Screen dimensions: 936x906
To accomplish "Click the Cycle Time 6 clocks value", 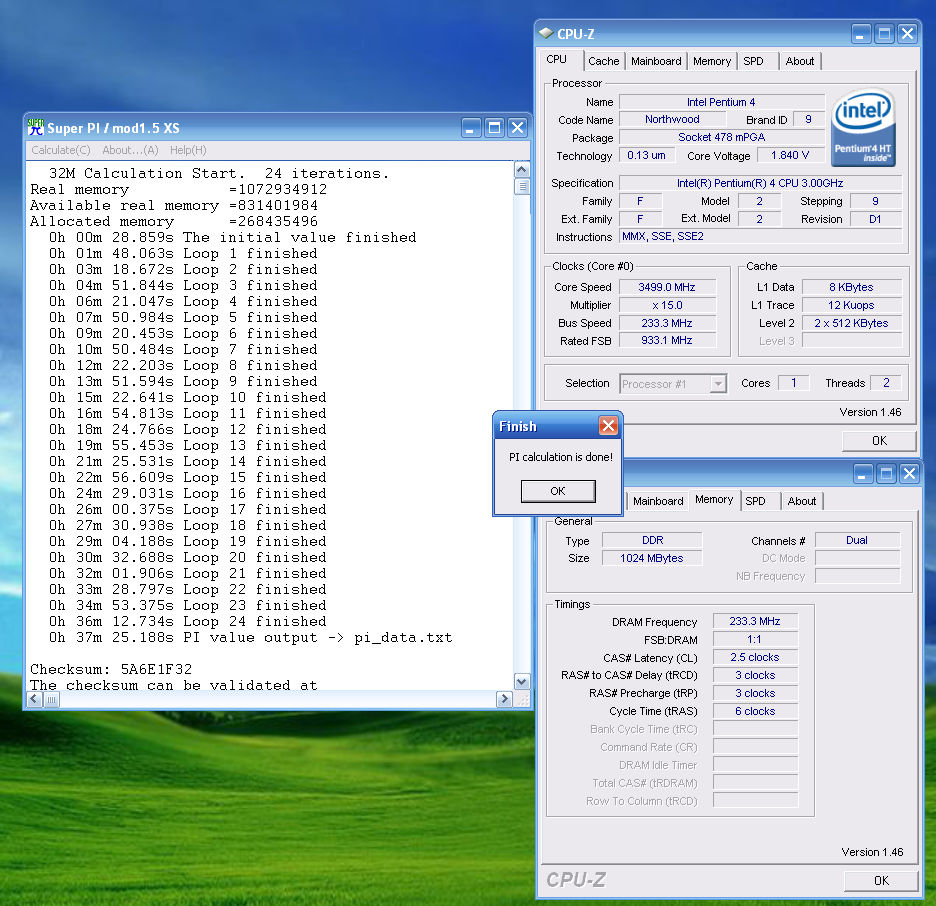I will tap(755, 711).
